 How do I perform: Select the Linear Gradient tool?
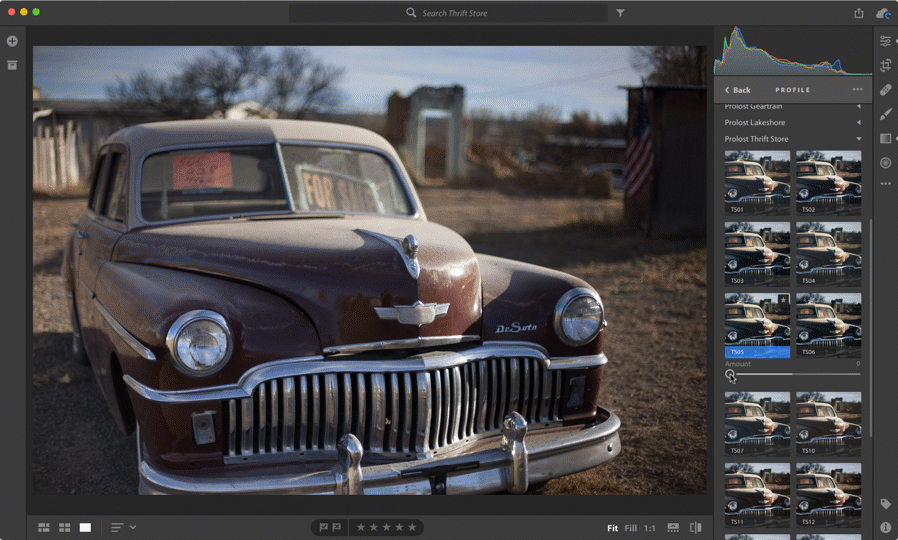pos(885,139)
